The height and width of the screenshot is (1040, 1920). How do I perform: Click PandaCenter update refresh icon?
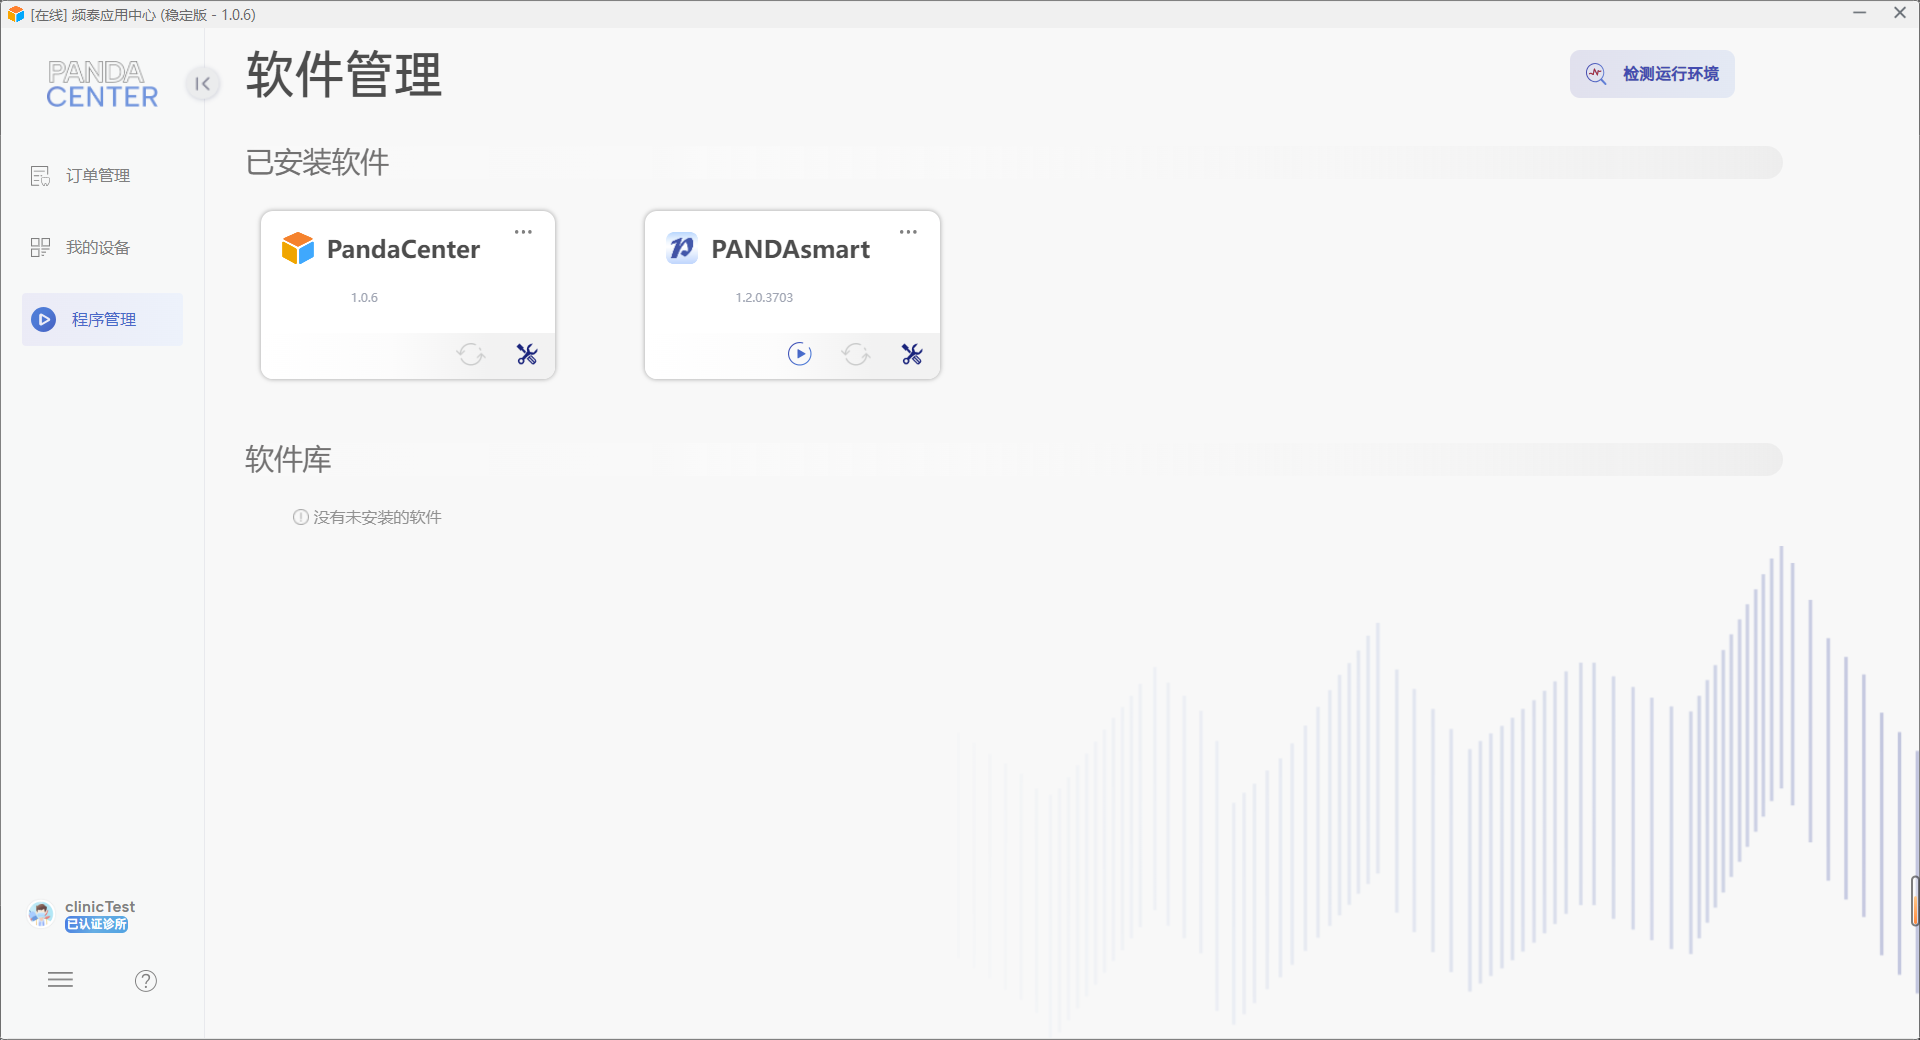coord(471,354)
